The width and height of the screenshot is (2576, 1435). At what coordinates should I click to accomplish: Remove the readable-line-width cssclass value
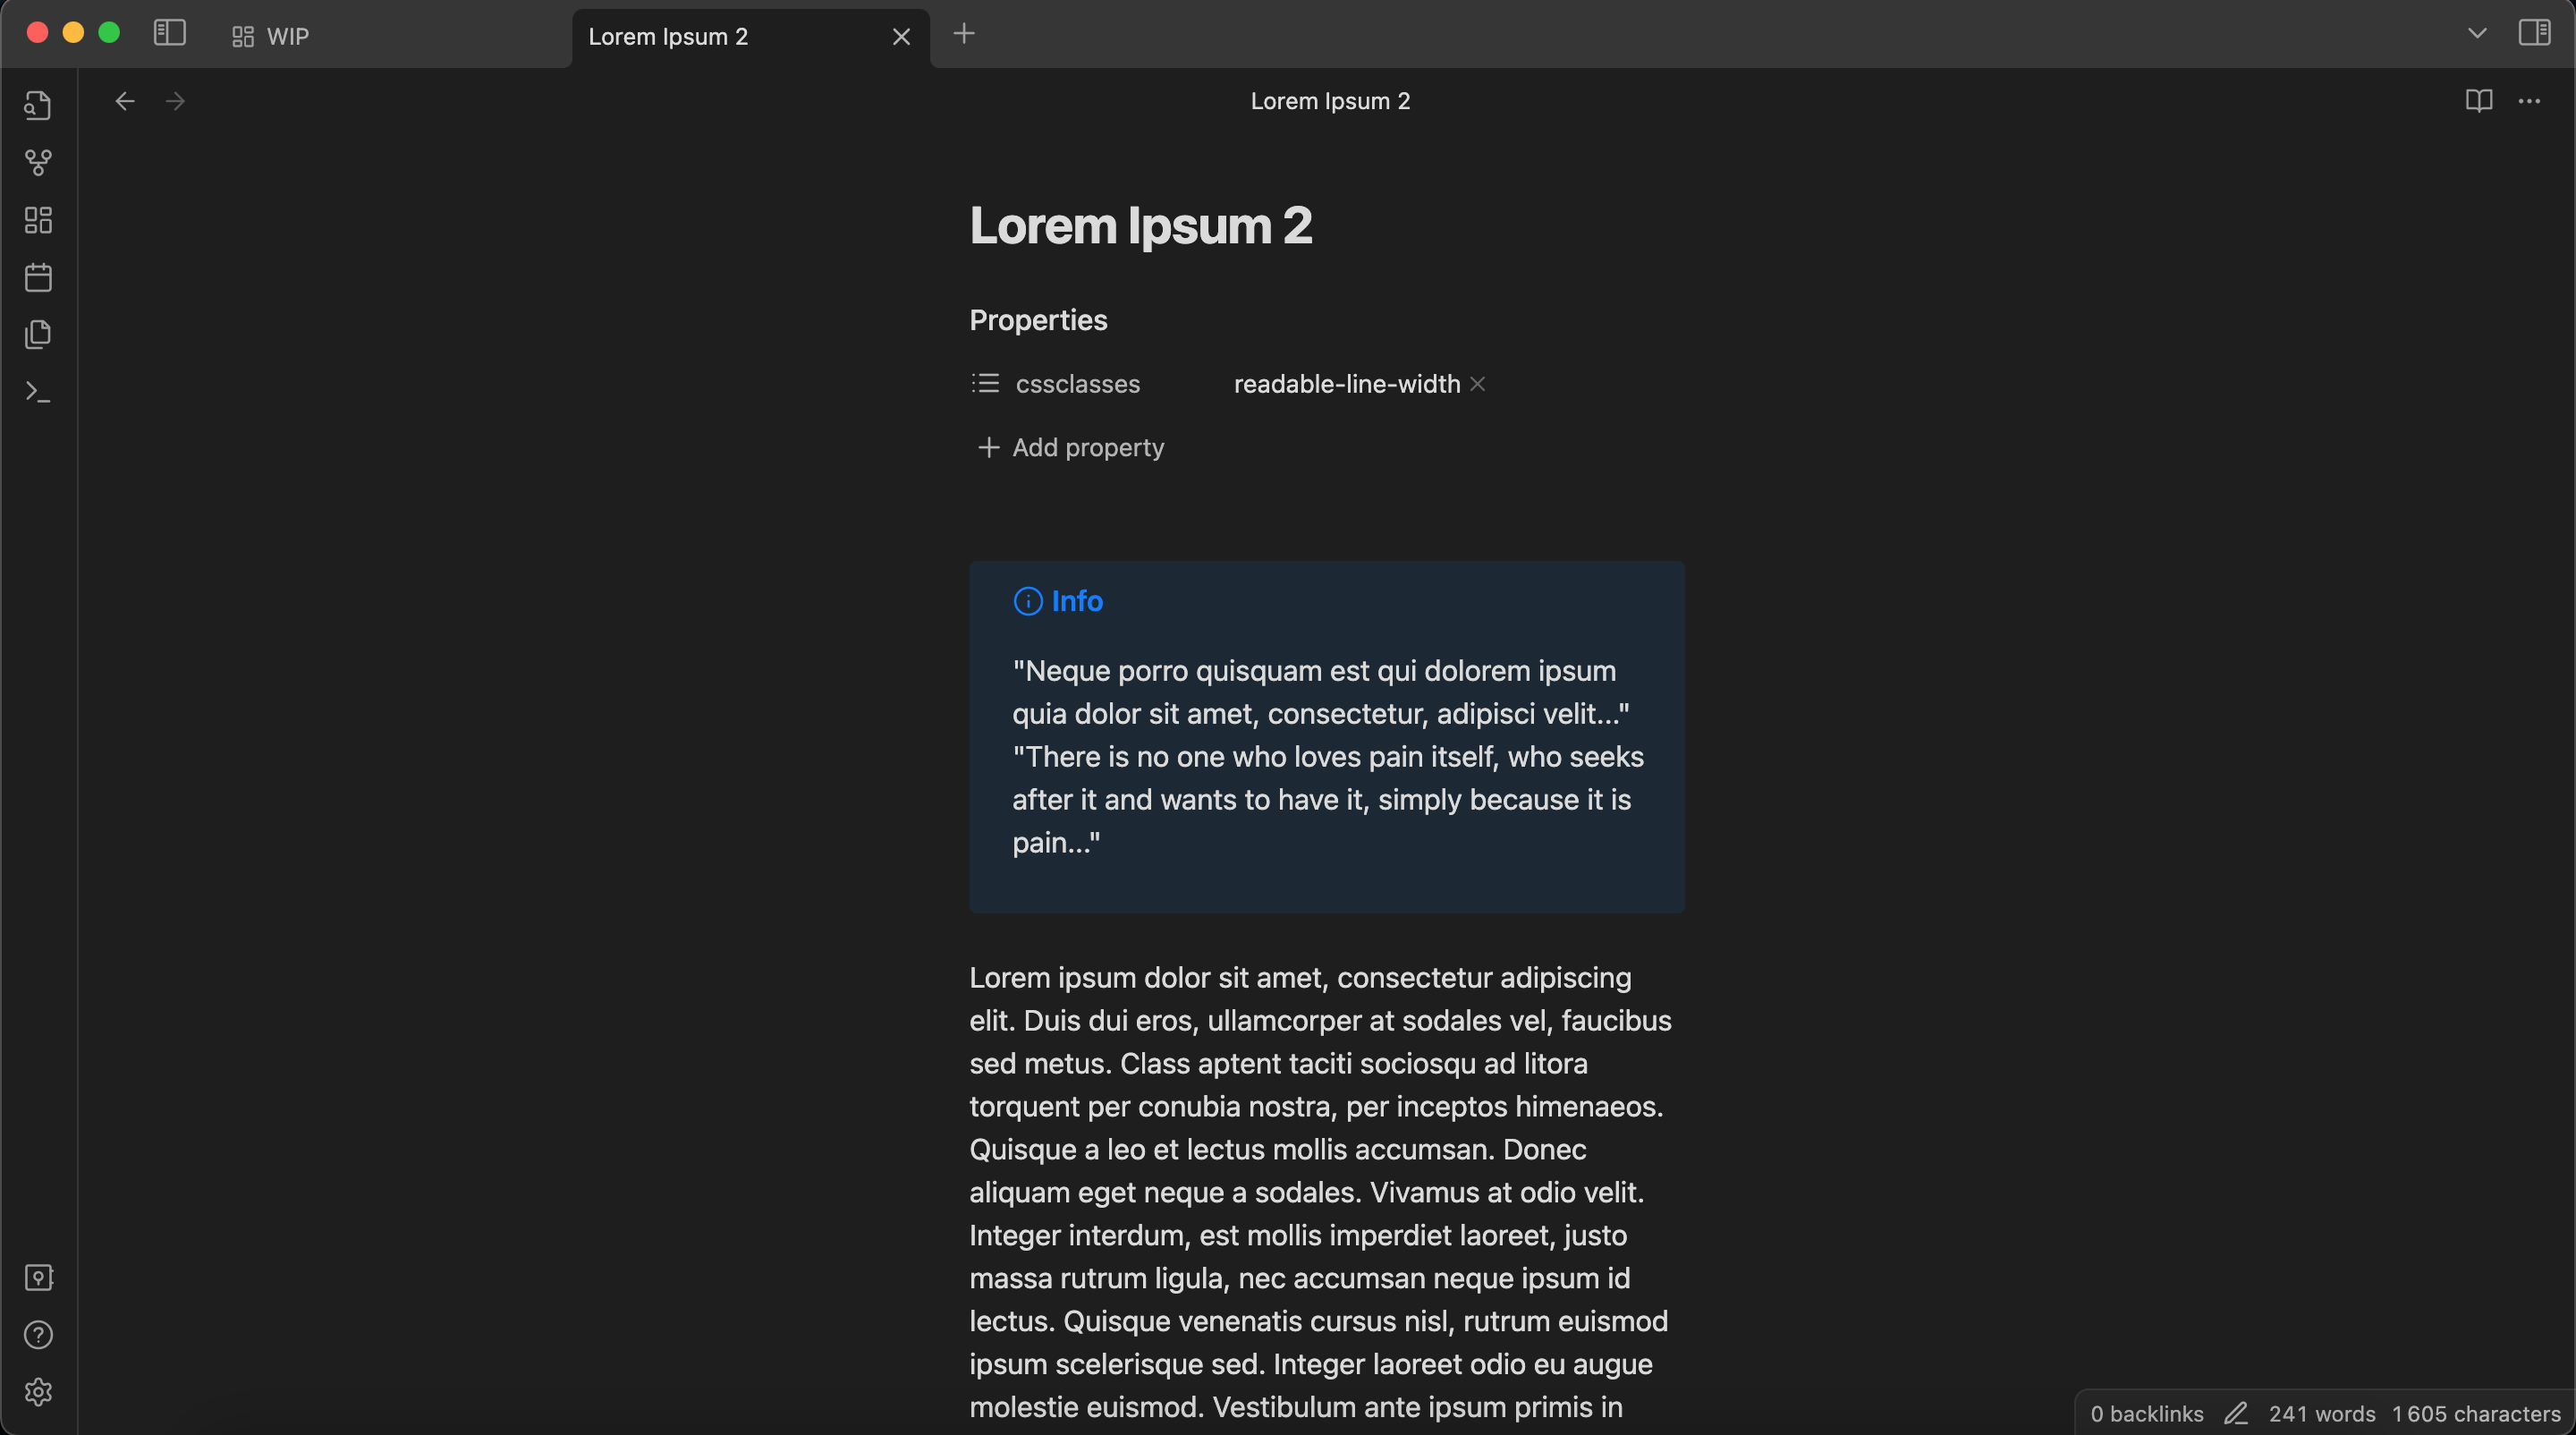[x=1477, y=384]
